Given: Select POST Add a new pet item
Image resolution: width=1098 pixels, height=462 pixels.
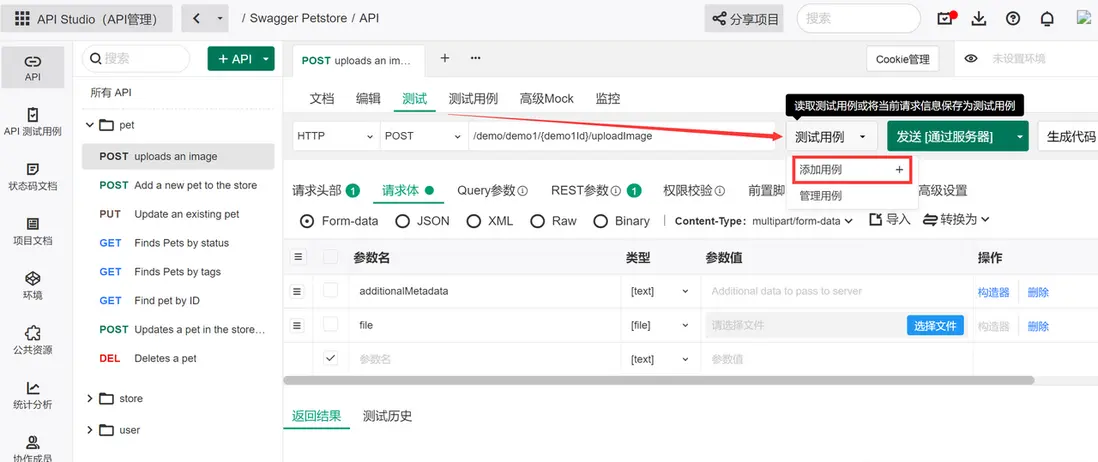Looking at the screenshot, I should (x=178, y=186).
